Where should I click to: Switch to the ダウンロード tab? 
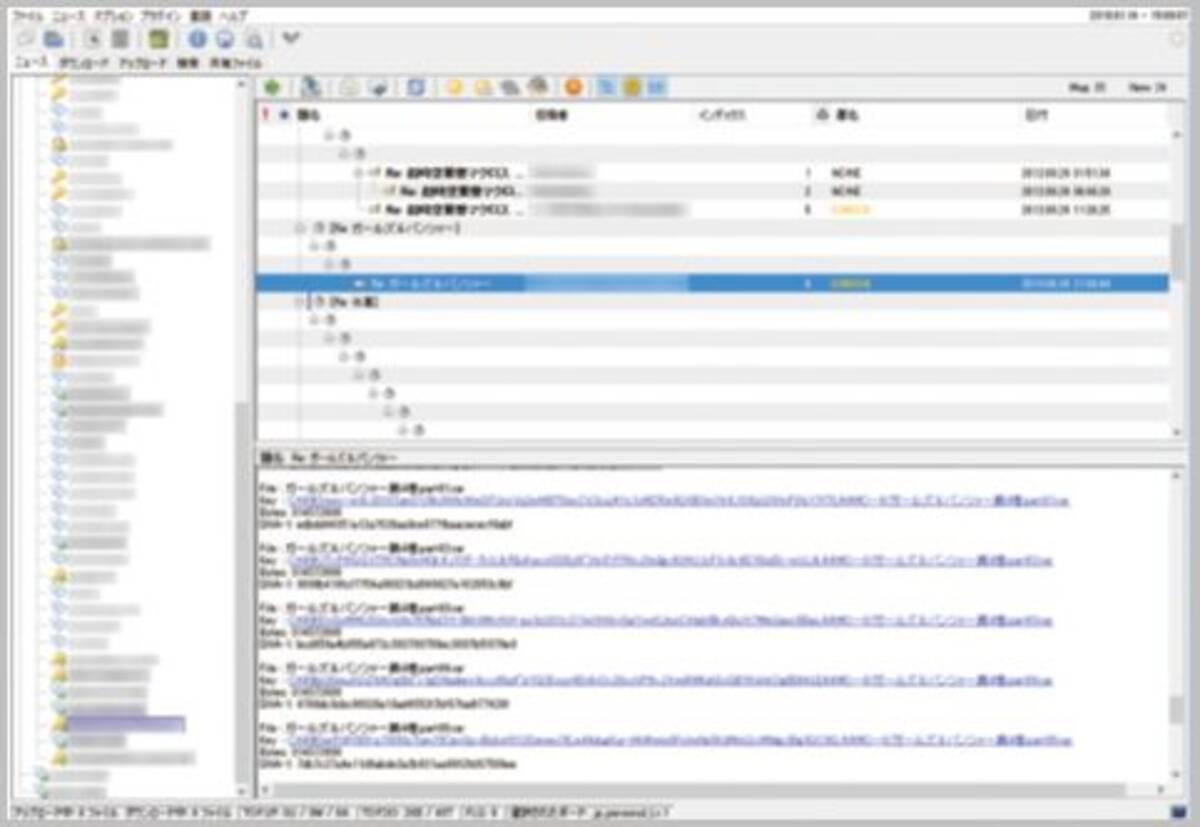click(x=84, y=60)
